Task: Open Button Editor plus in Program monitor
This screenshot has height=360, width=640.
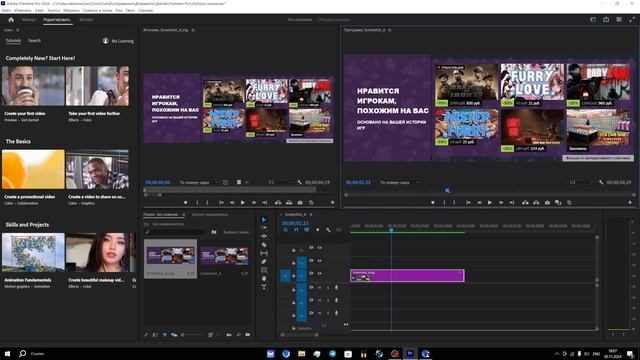Action: point(630,202)
